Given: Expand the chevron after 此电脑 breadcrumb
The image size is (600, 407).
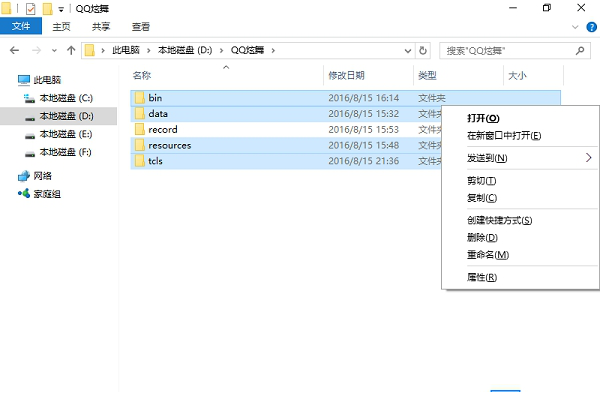Looking at the screenshot, I should click(x=149, y=50).
